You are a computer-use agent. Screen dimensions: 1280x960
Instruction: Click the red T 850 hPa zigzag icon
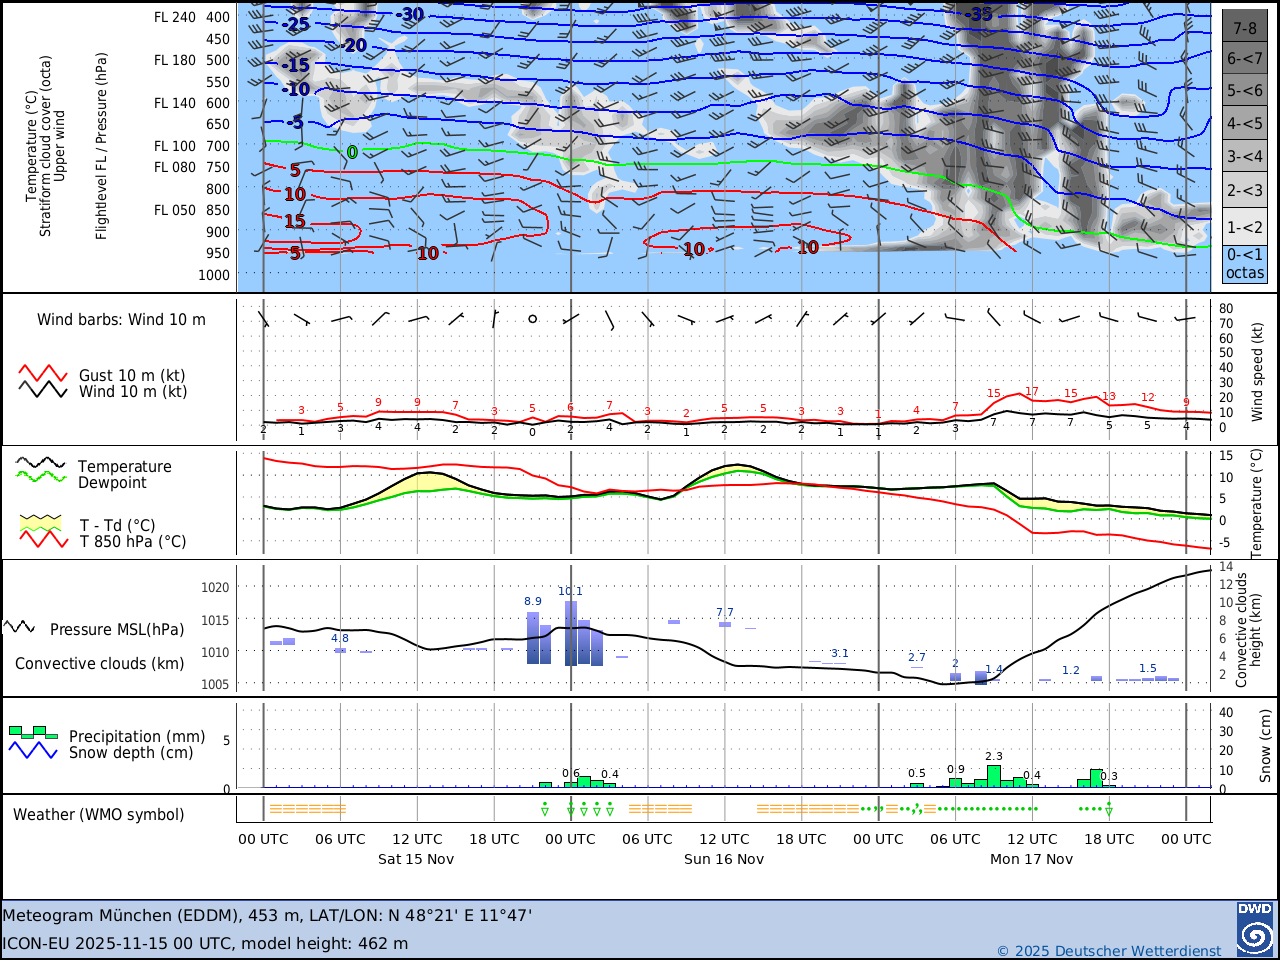tap(43, 540)
